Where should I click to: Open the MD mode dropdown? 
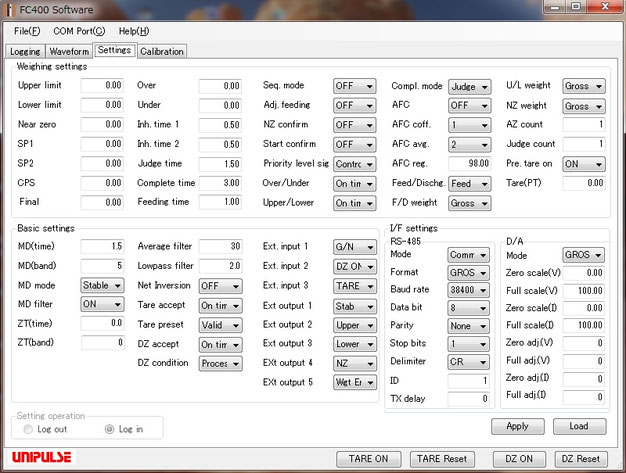pyautogui.click(x=103, y=285)
